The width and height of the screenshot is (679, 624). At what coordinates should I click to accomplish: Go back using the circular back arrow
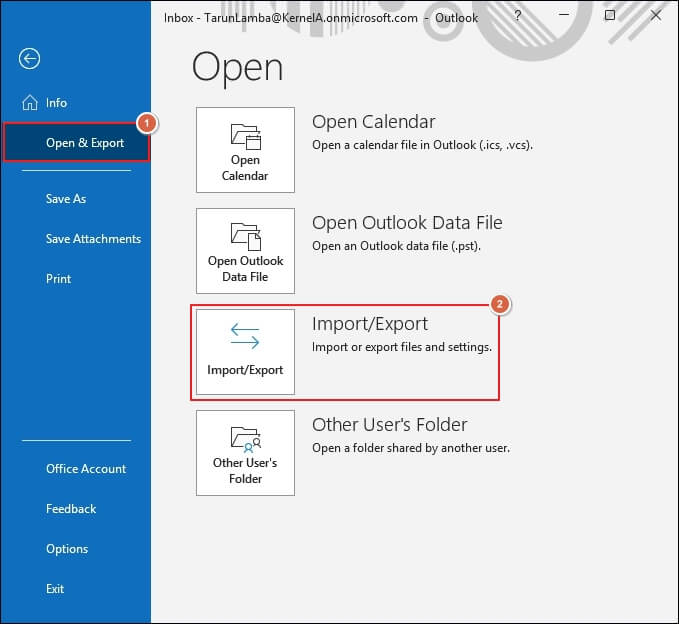29,58
